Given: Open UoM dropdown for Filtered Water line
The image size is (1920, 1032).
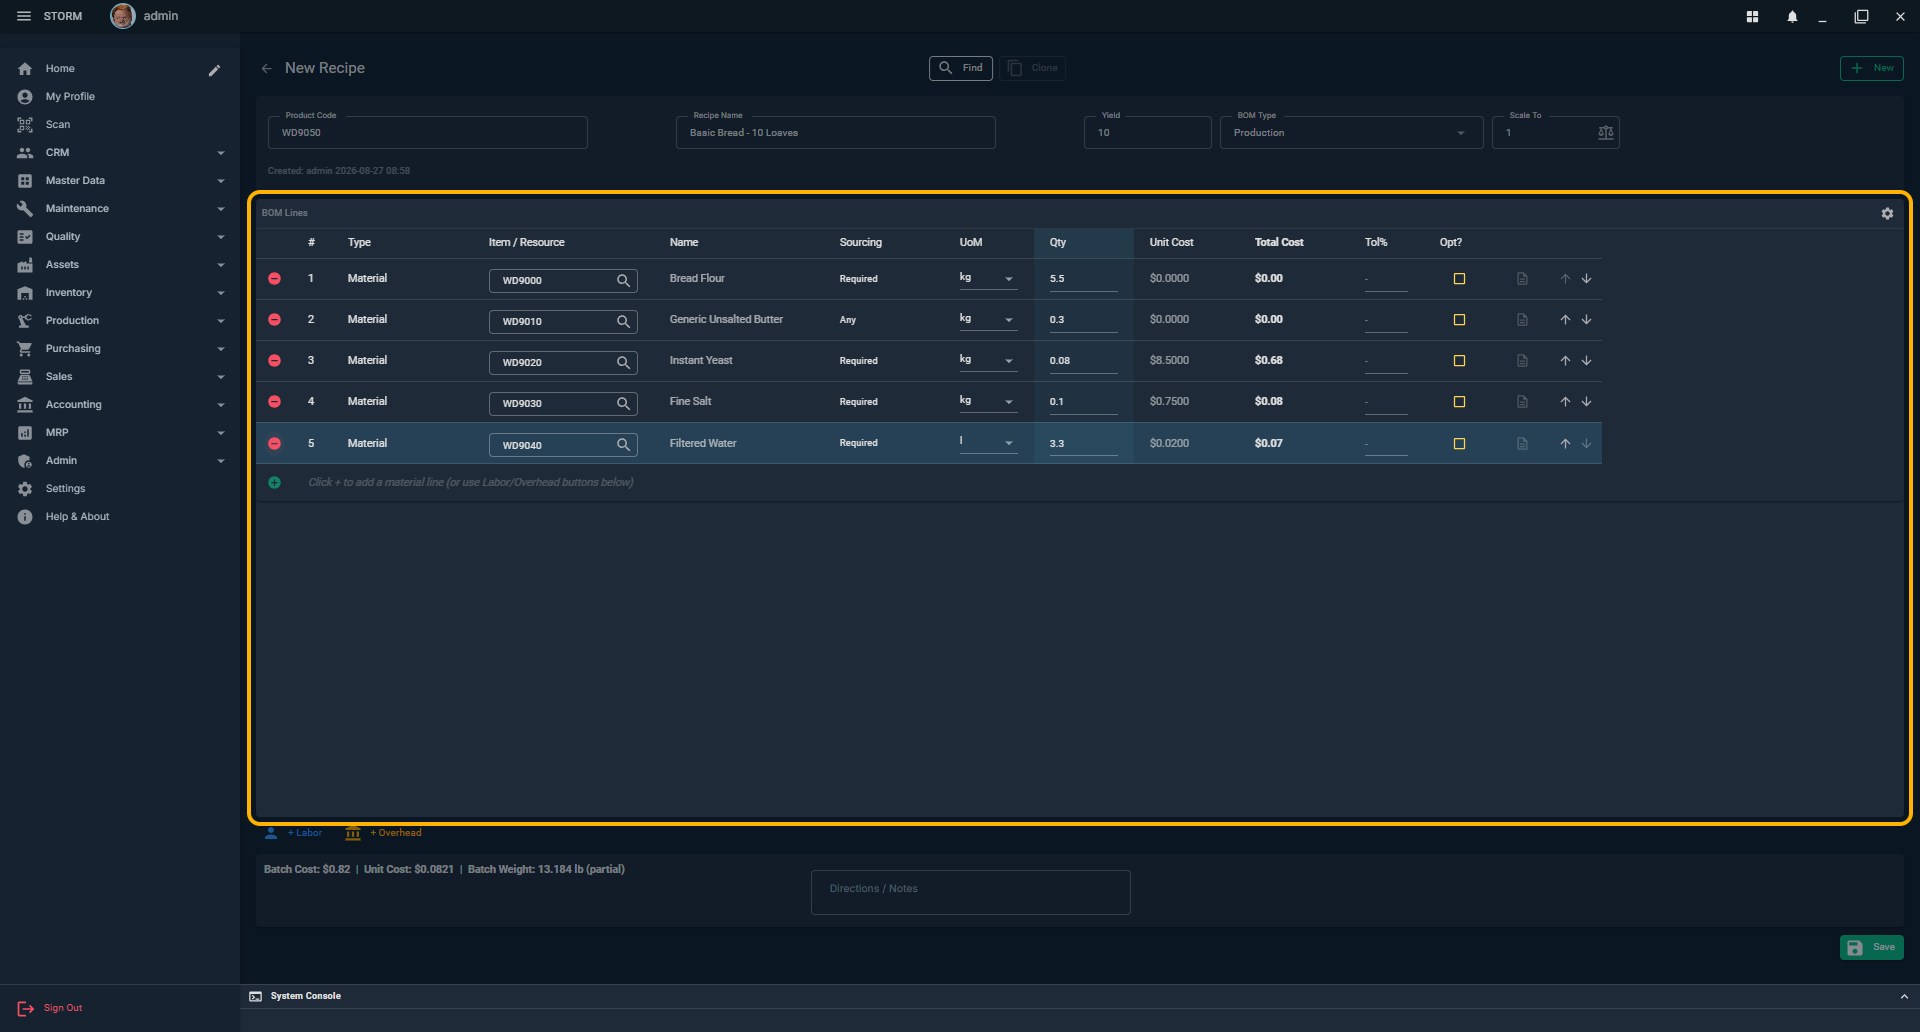Looking at the screenshot, I should tap(988, 443).
